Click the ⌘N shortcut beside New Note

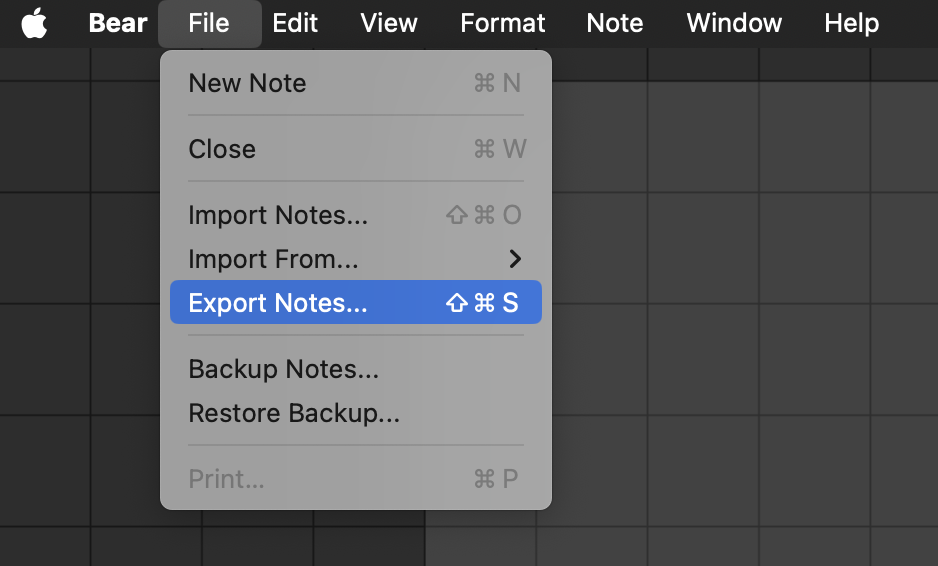point(497,83)
